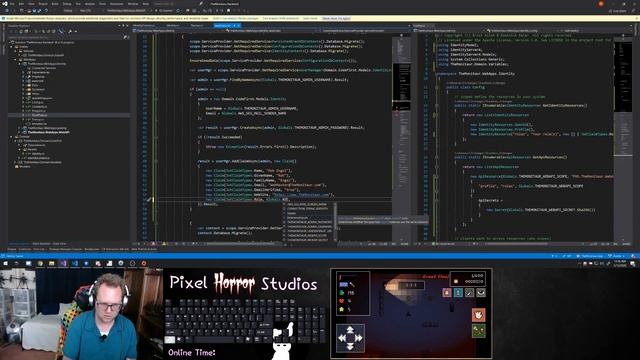The image size is (640, 360).
Task: Open the startup project dropdown in toolbar
Action: point(127,11)
